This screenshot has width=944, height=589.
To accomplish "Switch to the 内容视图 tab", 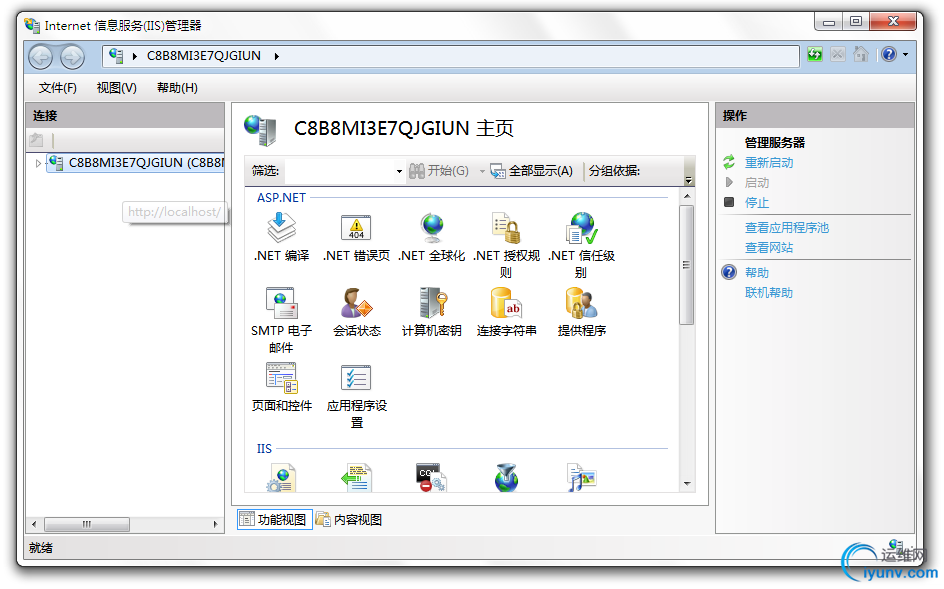I will [350, 520].
